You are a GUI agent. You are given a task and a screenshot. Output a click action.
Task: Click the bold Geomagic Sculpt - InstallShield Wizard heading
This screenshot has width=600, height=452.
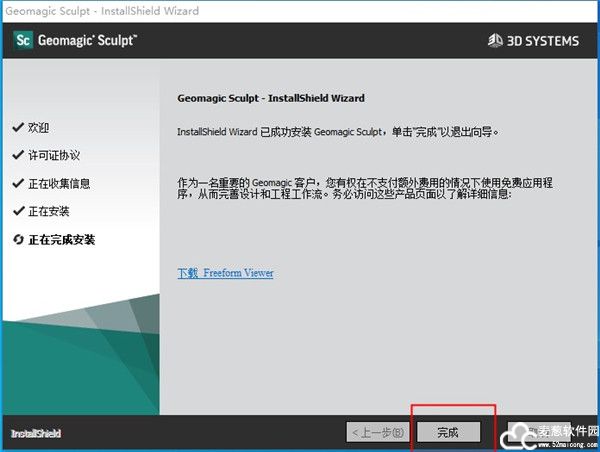[x=271, y=98]
